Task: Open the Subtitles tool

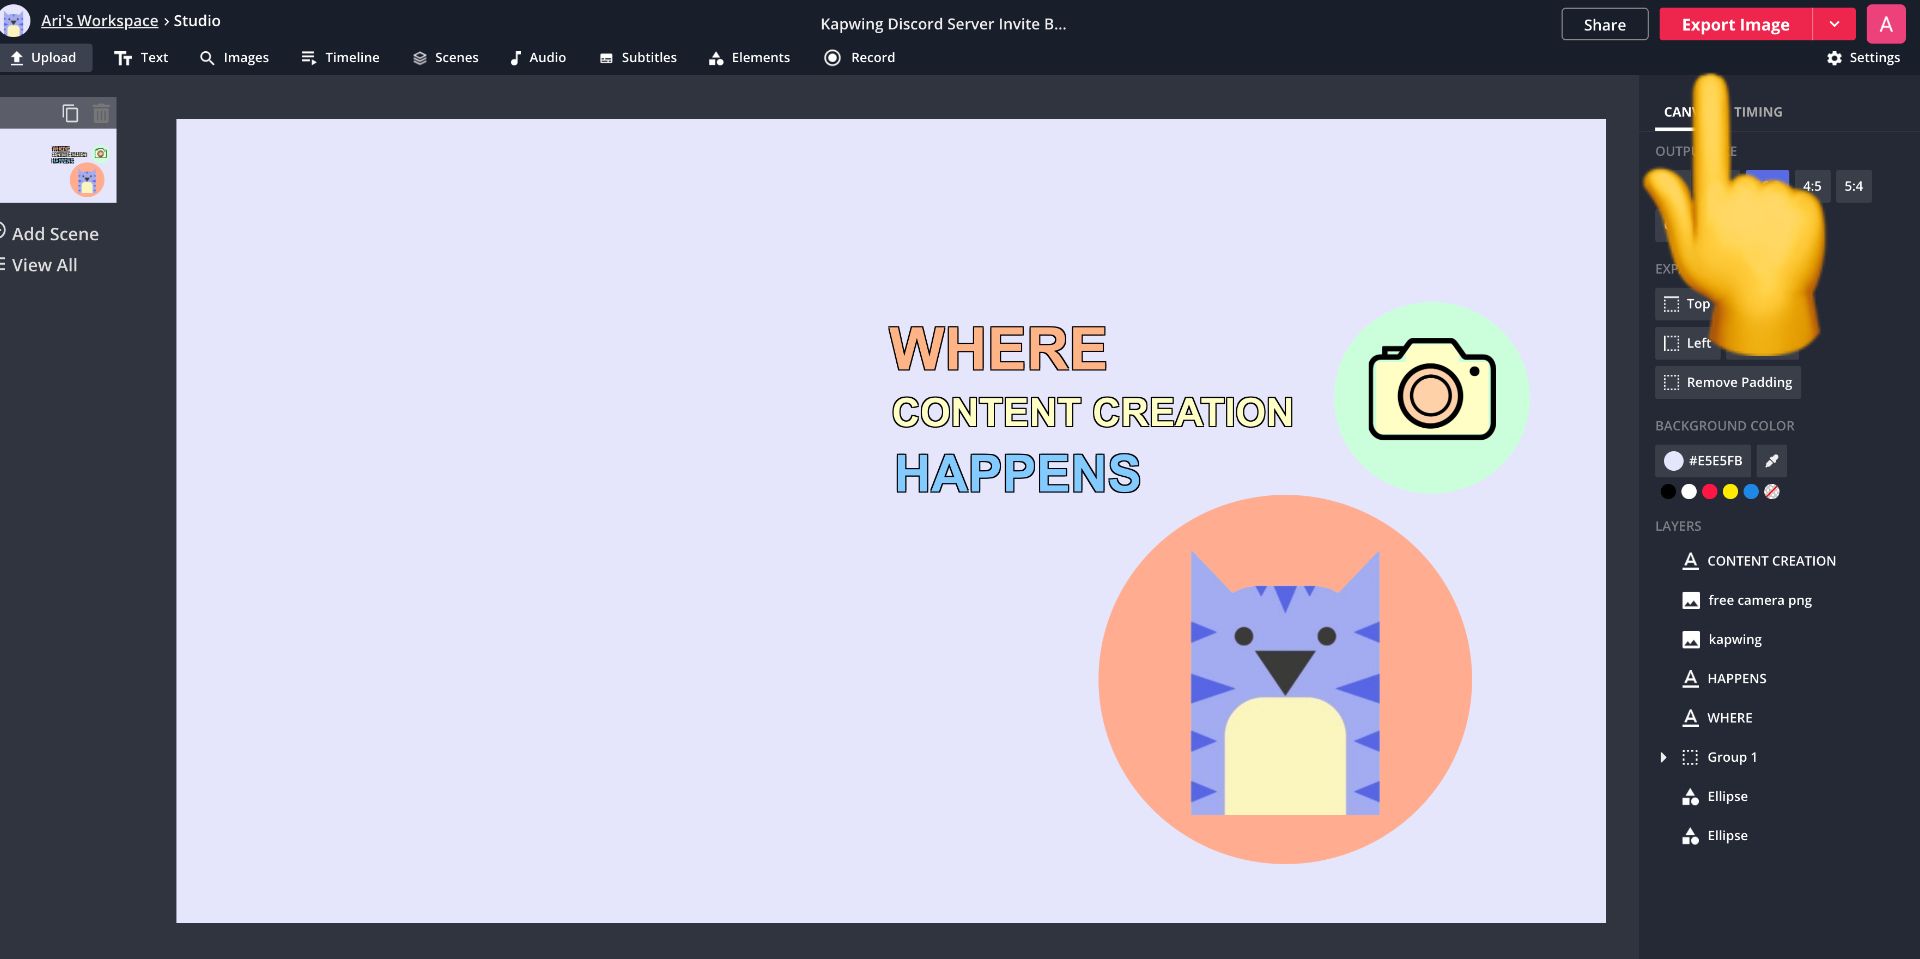Action: [638, 58]
